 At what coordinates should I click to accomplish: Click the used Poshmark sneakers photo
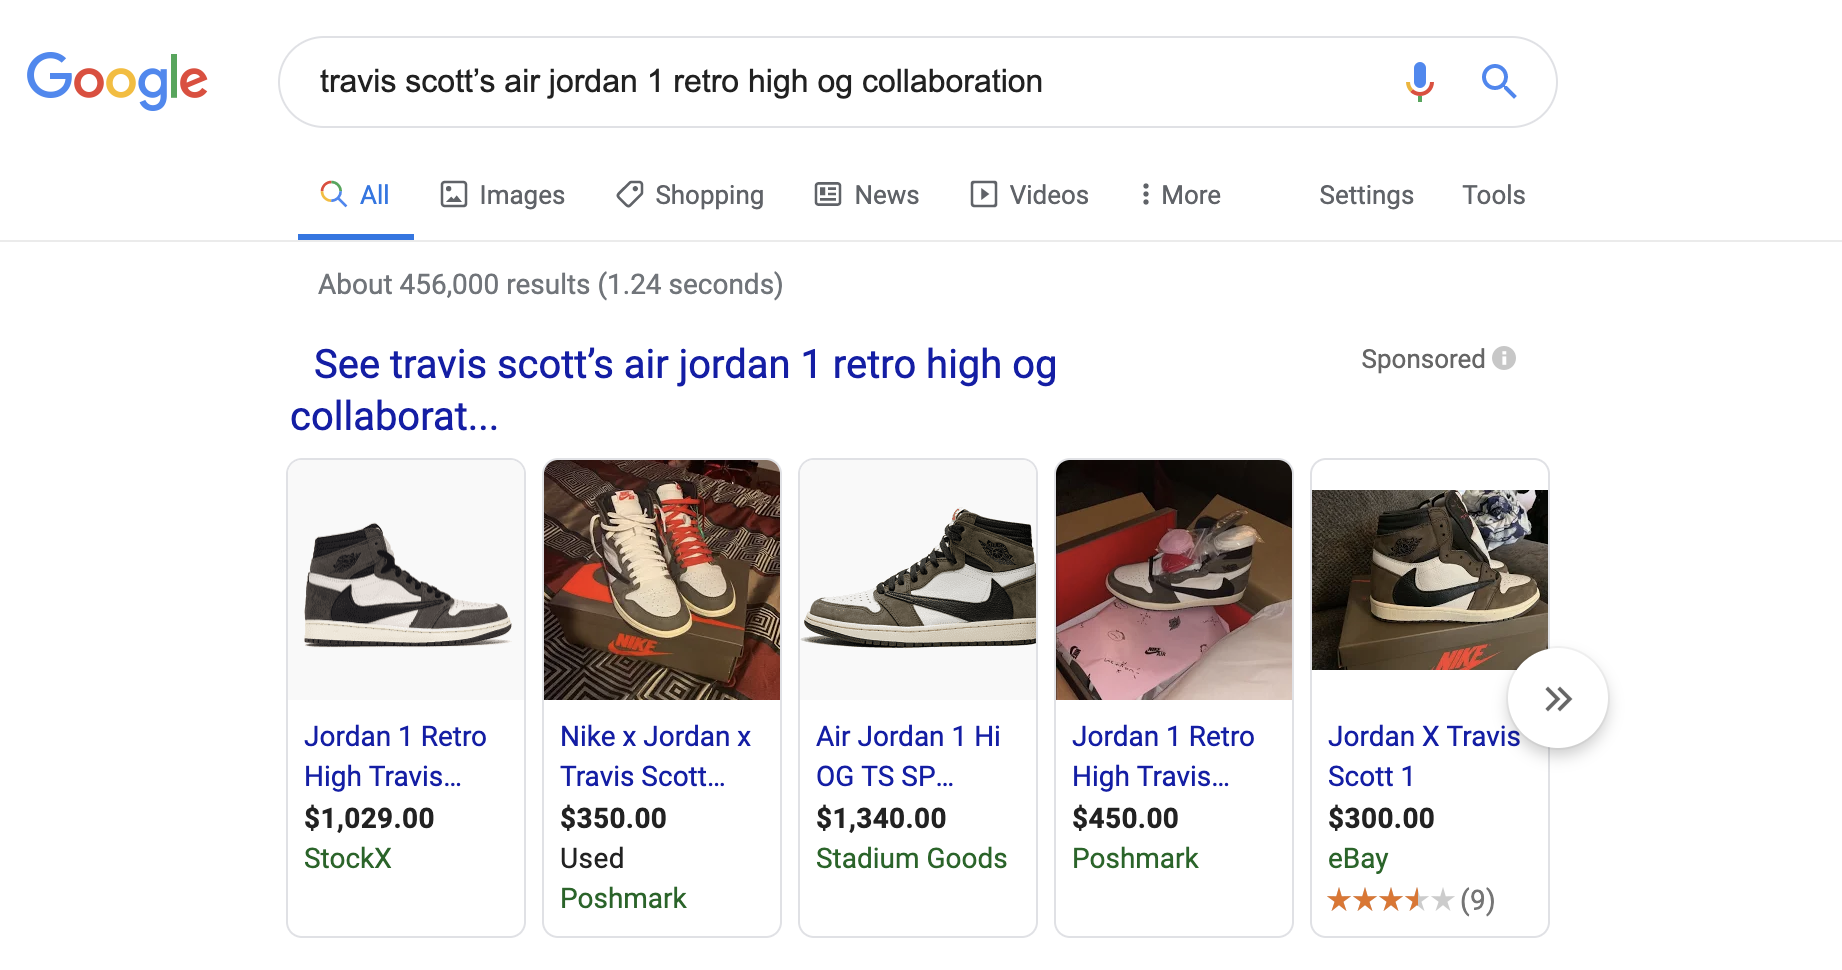pyautogui.click(x=662, y=580)
